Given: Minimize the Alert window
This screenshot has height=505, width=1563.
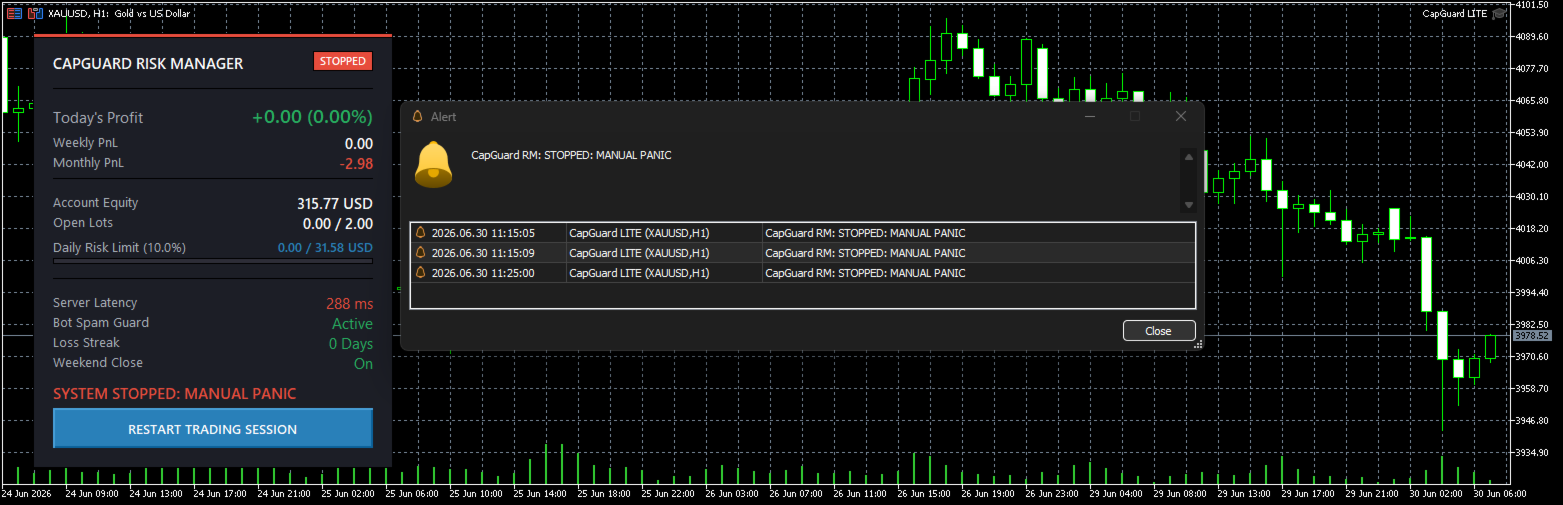Looking at the screenshot, I should click(x=1090, y=116).
